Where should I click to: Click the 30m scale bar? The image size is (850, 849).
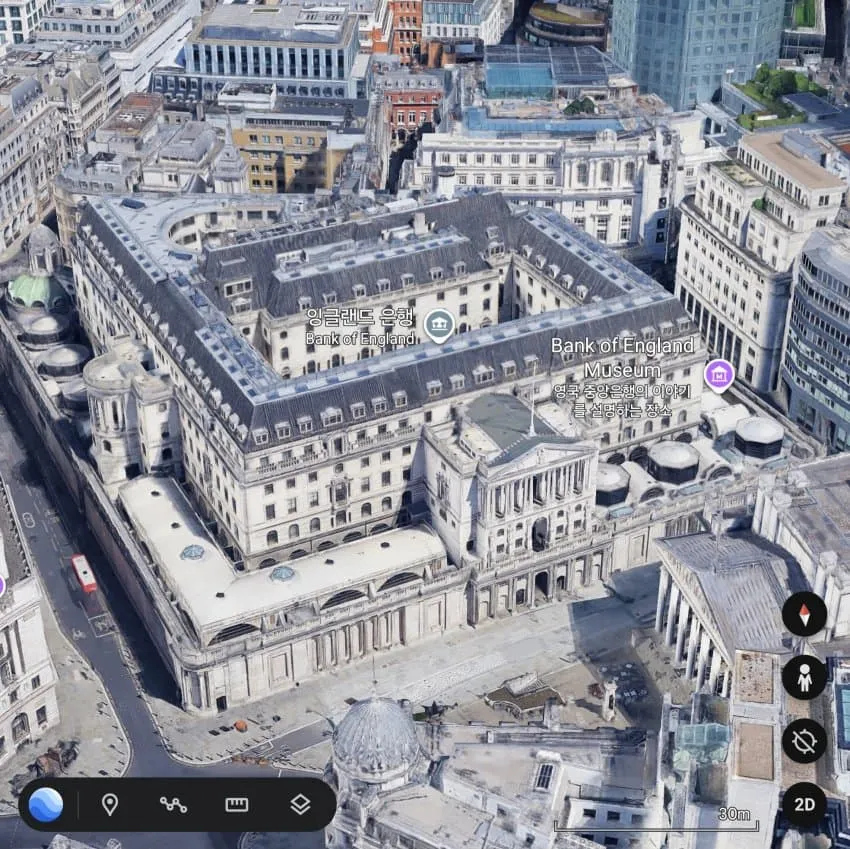tap(656, 819)
